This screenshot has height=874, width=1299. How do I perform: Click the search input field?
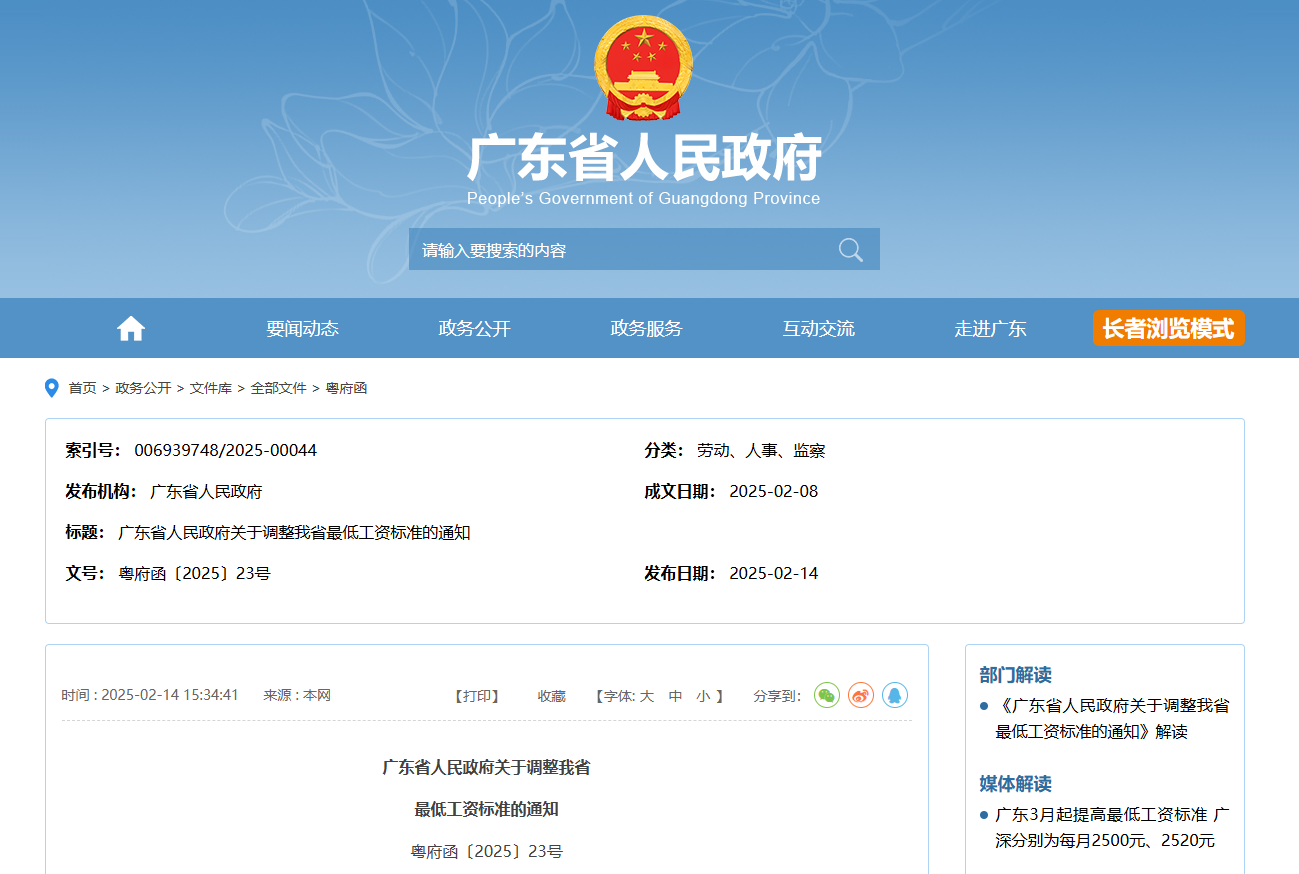[x=620, y=250]
